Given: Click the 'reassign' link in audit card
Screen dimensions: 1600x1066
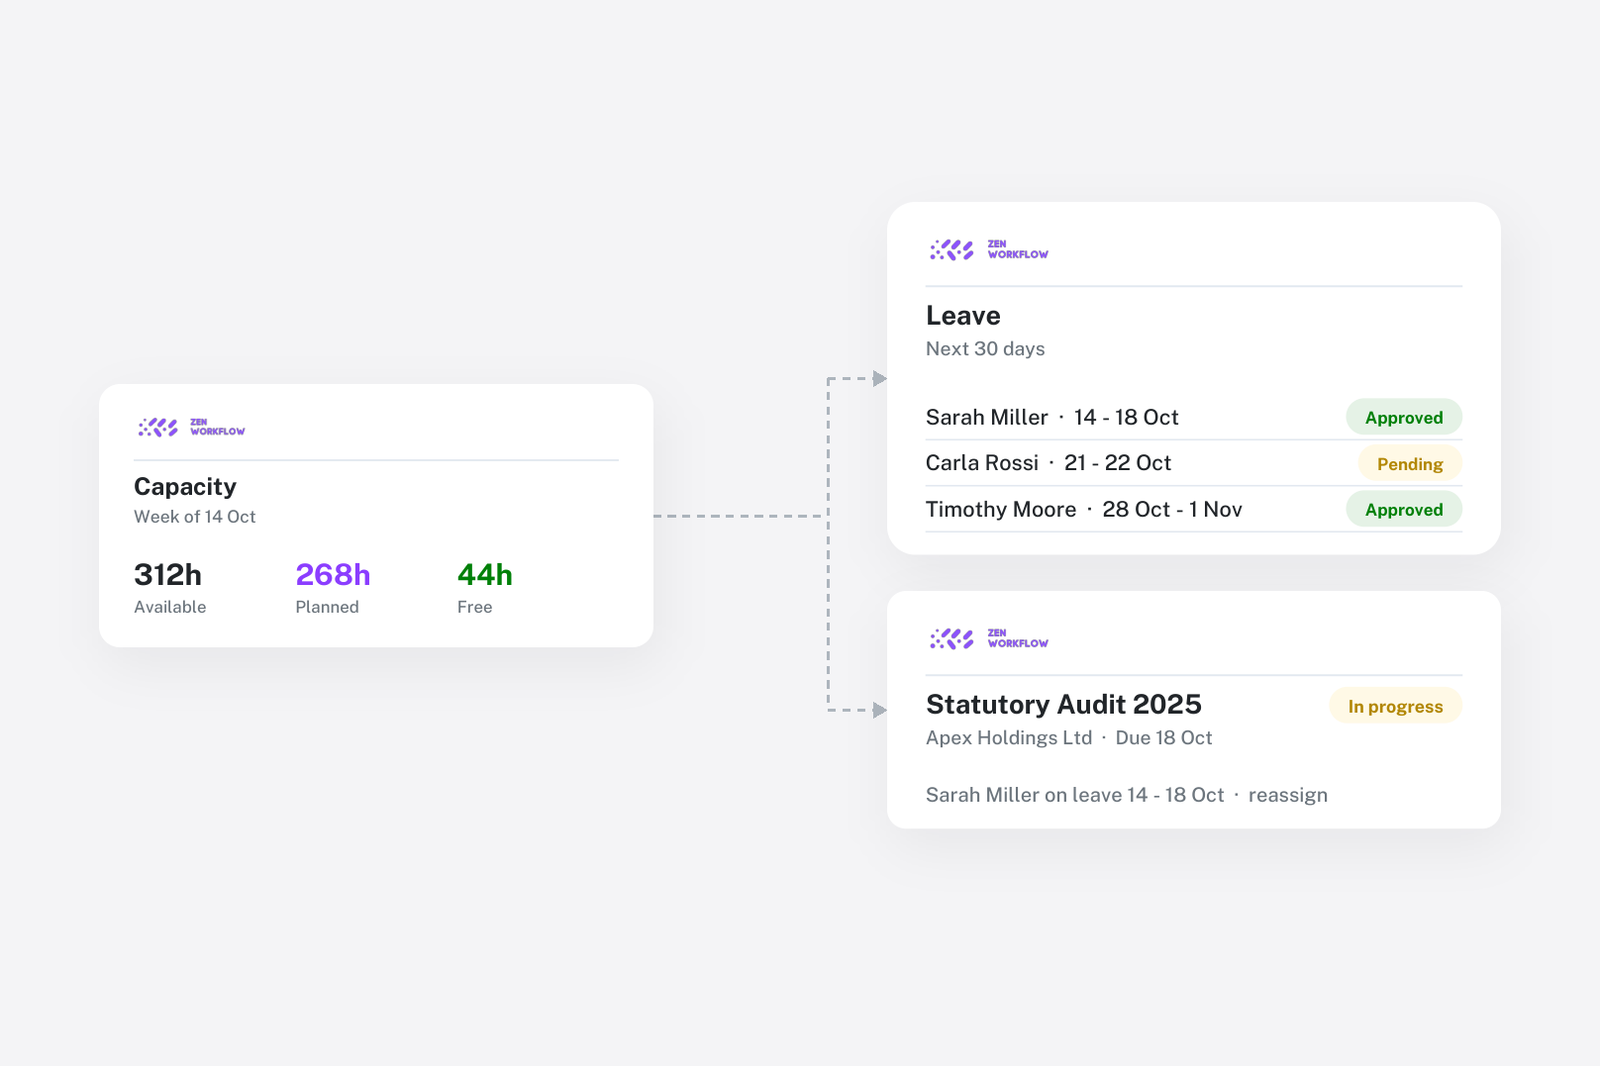Looking at the screenshot, I should click(x=1288, y=795).
